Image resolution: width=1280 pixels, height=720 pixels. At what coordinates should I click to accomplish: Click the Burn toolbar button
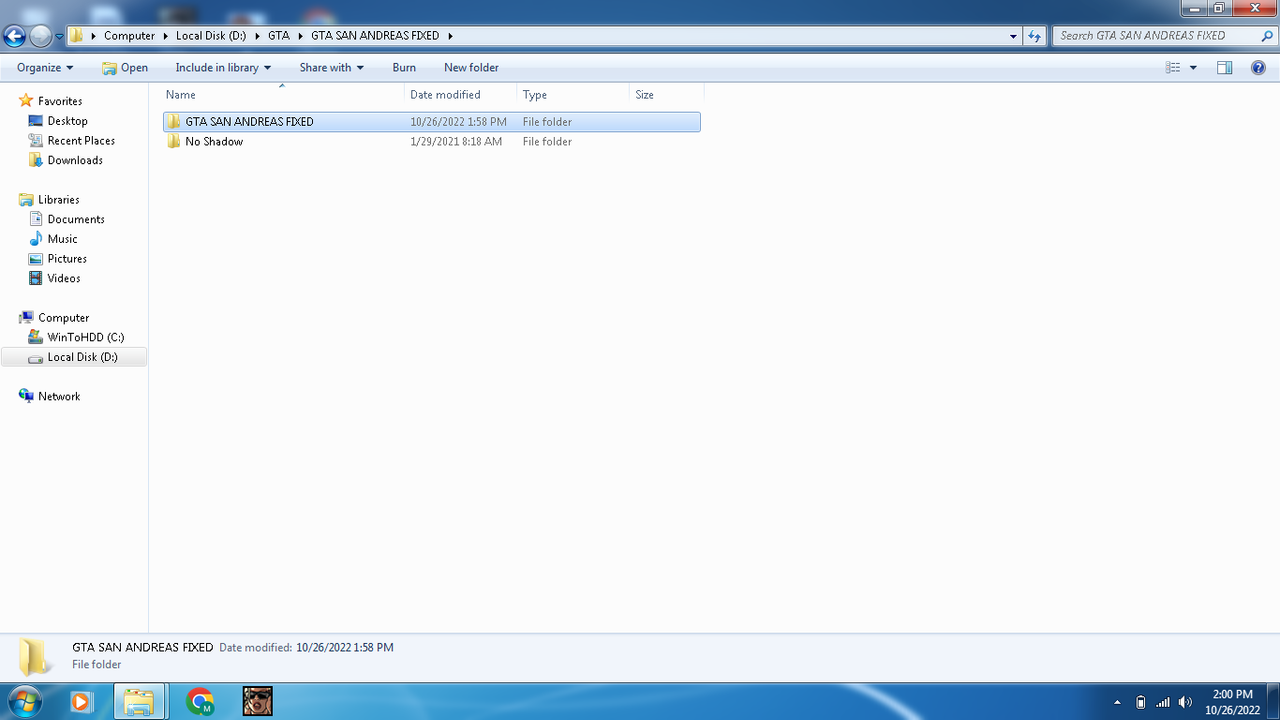coord(404,68)
